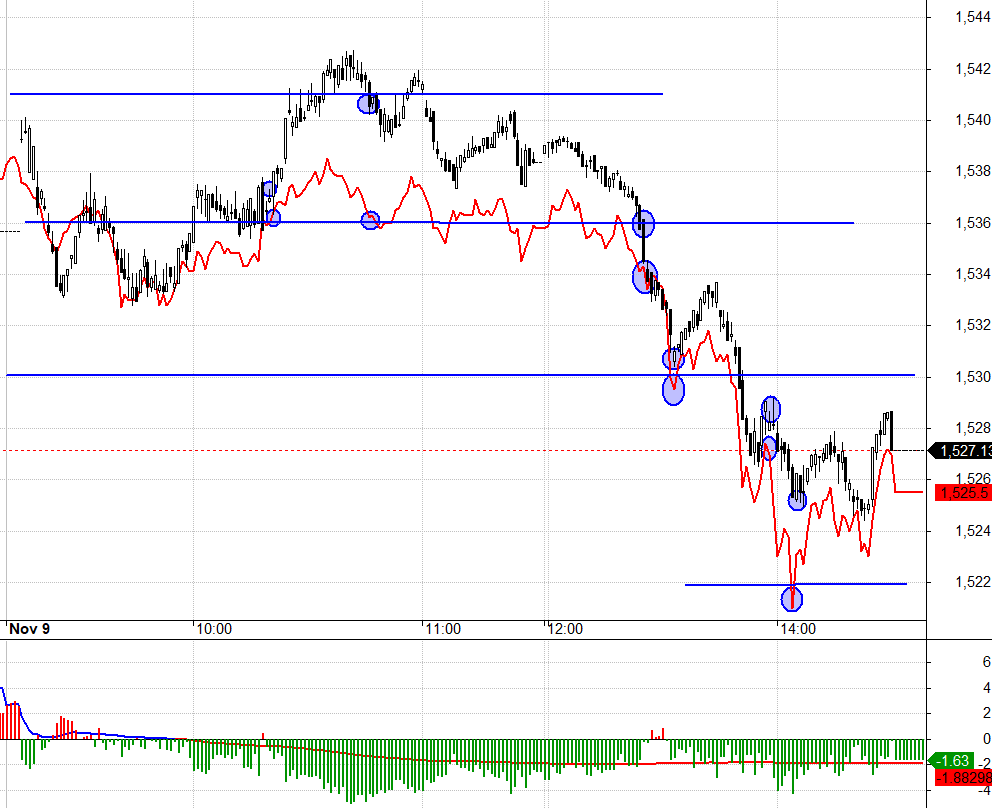This screenshot has height=808, width=992.
Task: Click the Nov 9 date label
Action: 30,629
